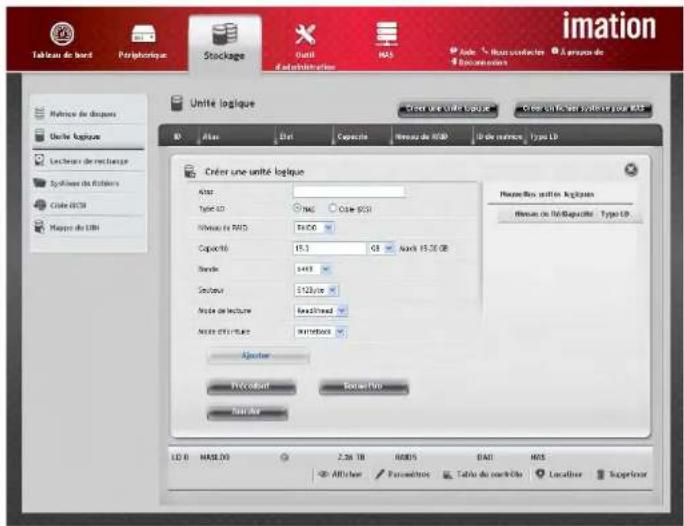684x526 pixels.
Task: Open the Outil d'administration tools icon
Action: (x=305, y=34)
